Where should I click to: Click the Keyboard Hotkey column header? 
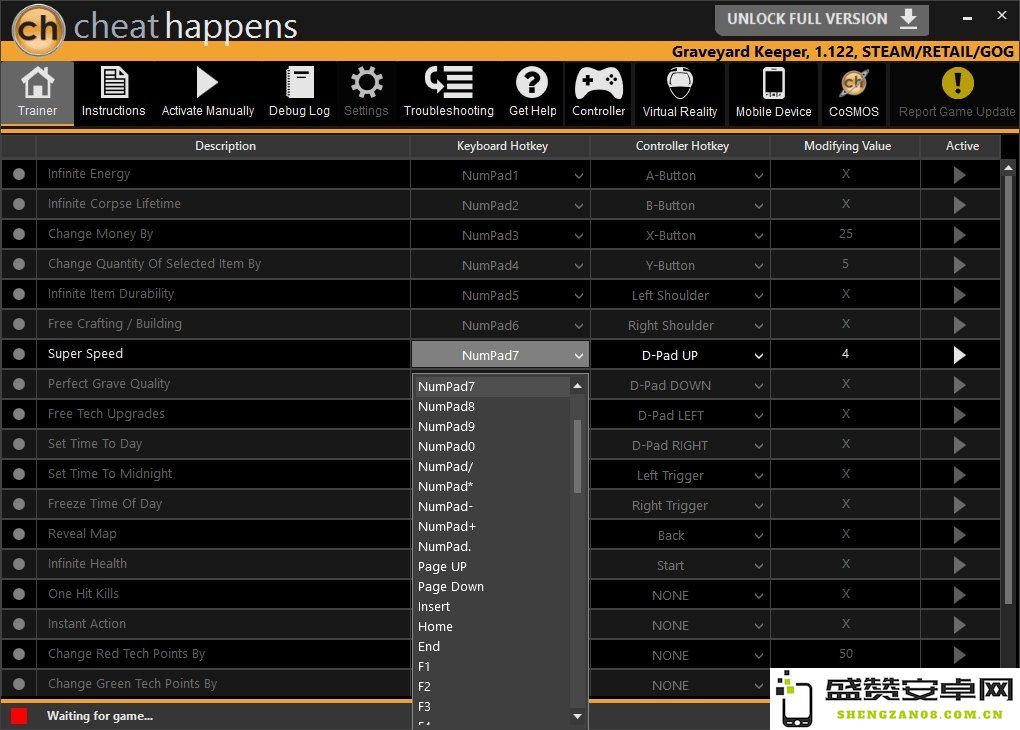502,146
